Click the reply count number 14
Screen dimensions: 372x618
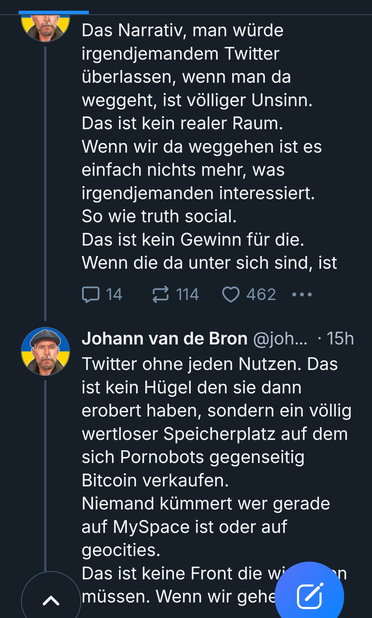click(x=114, y=295)
